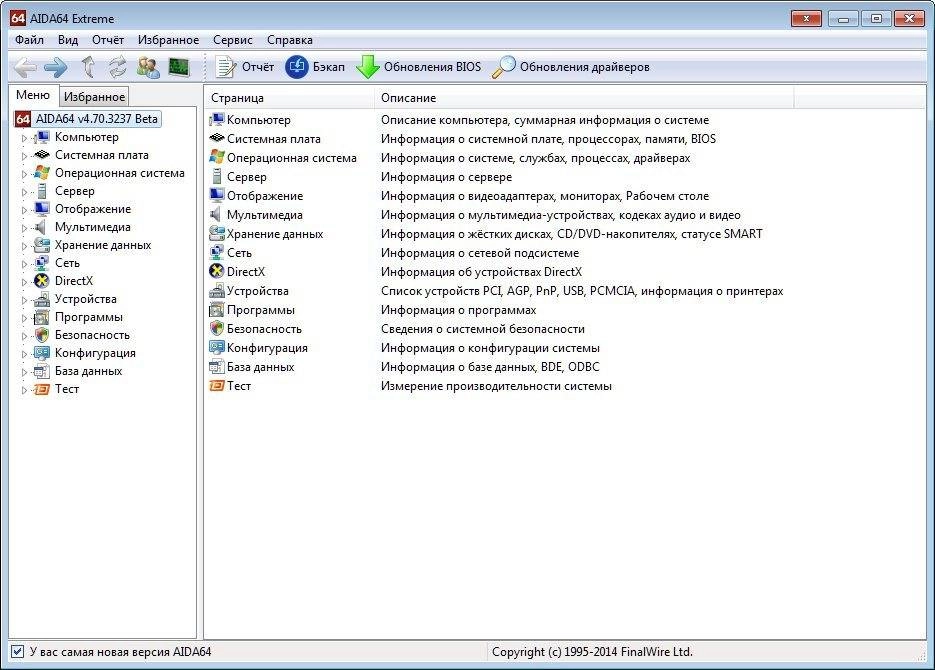Click the База данных icon in page list
The height and width of the screenshot is (670, 935).
[x=216, y=367]
